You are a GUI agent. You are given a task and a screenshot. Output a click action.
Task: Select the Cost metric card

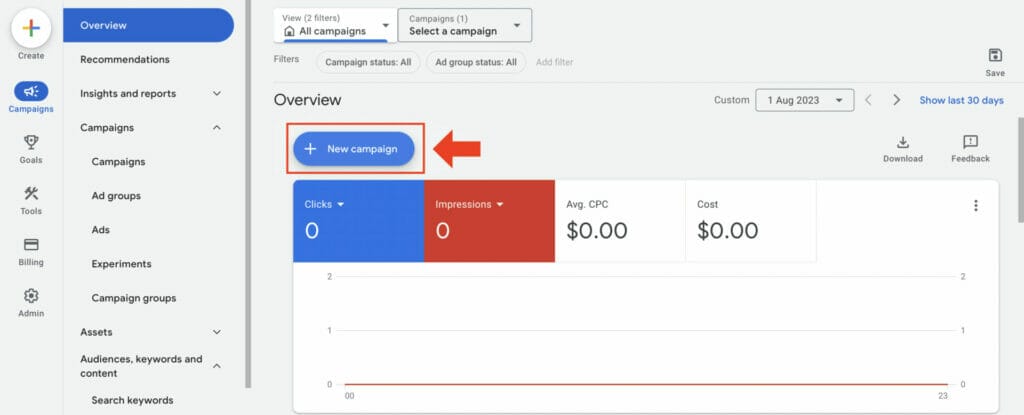751,221
